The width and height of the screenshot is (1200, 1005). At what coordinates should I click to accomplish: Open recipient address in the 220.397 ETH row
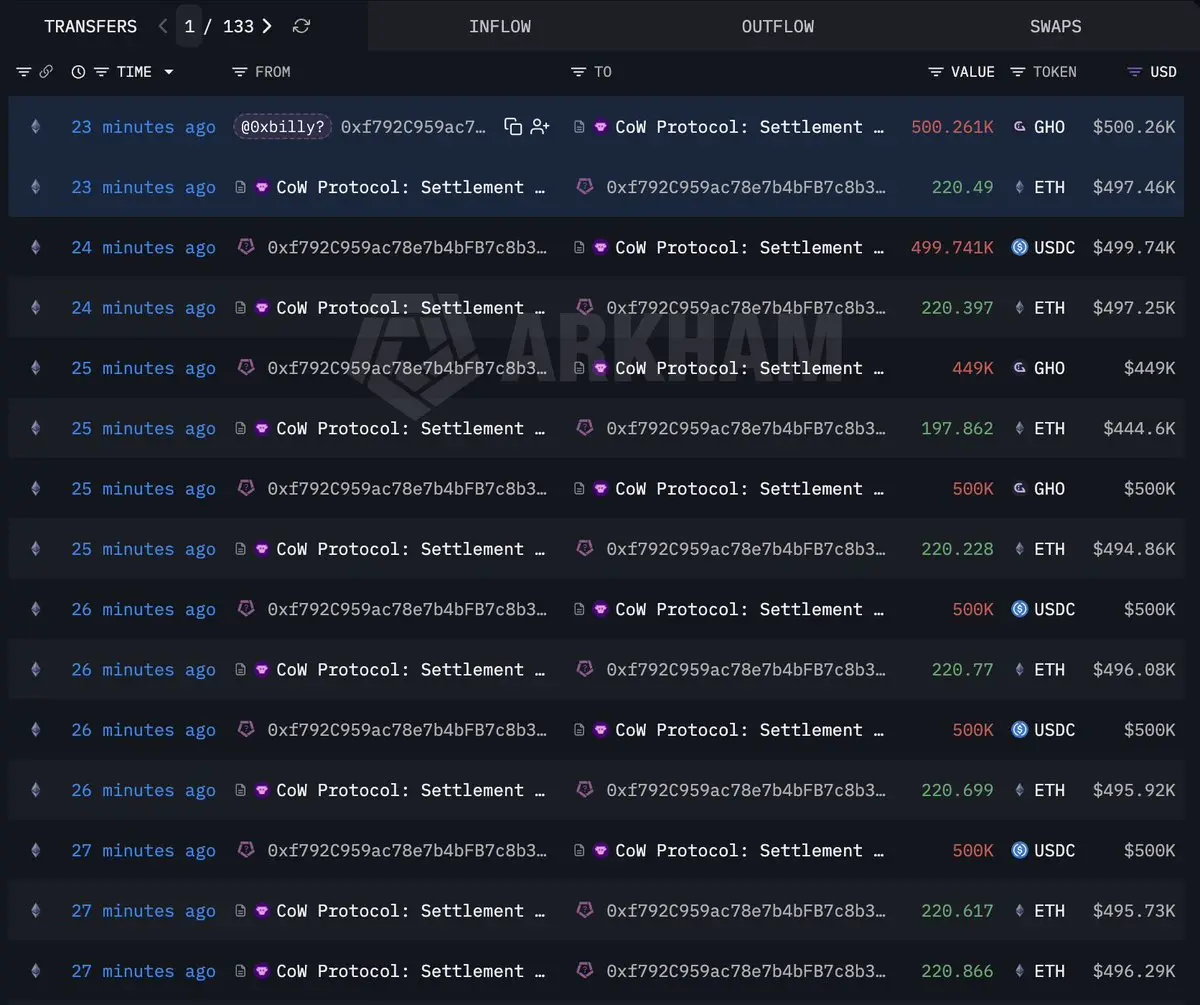[x=746, y=308]
